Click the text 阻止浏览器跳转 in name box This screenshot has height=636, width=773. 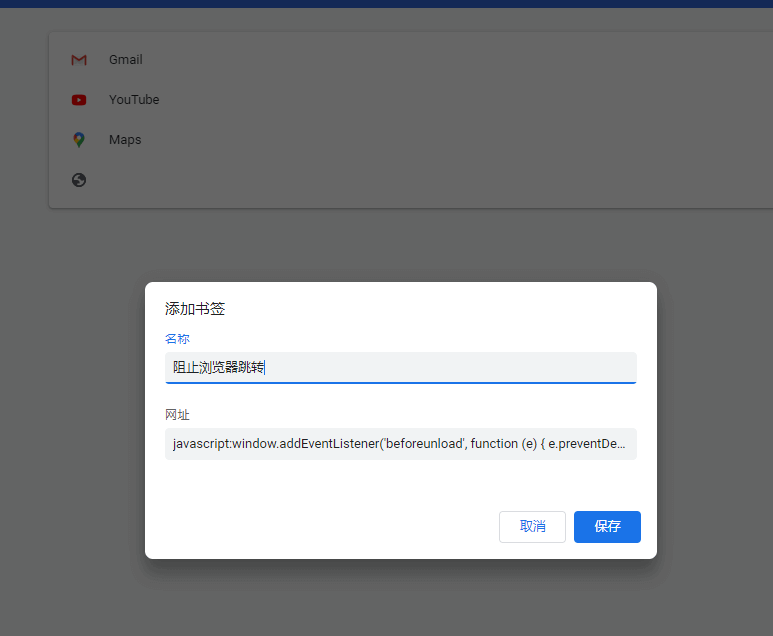click(x=218, y=368)
